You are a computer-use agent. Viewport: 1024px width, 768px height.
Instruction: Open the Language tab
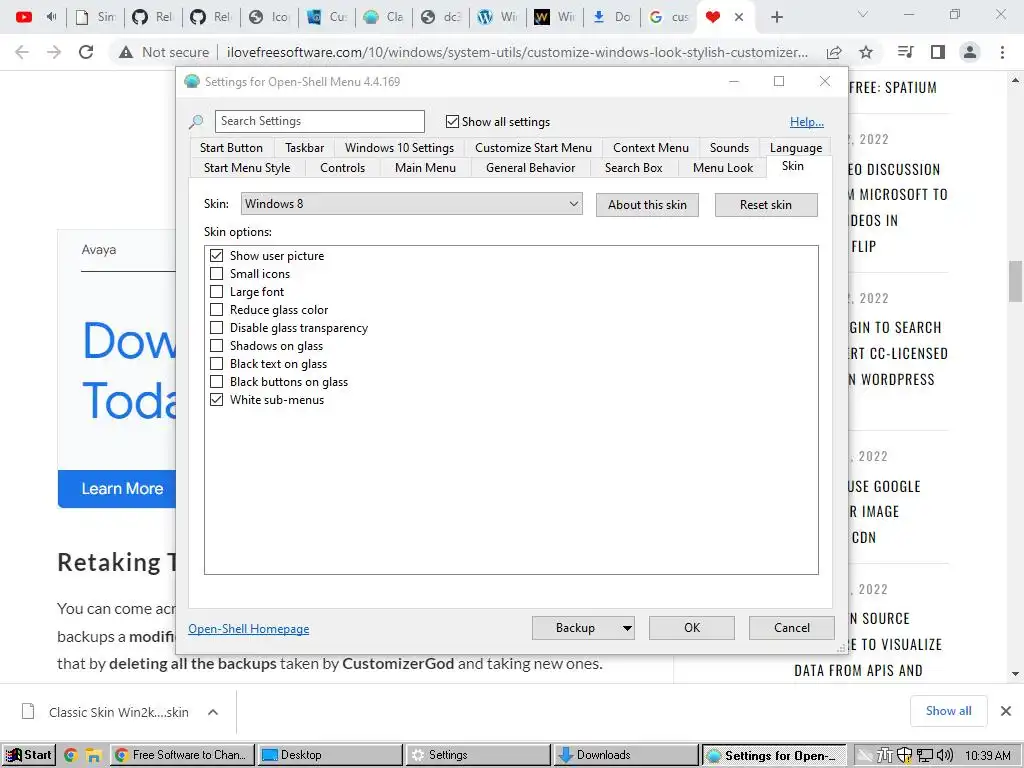pyautogui.click(x=795, y=148)
